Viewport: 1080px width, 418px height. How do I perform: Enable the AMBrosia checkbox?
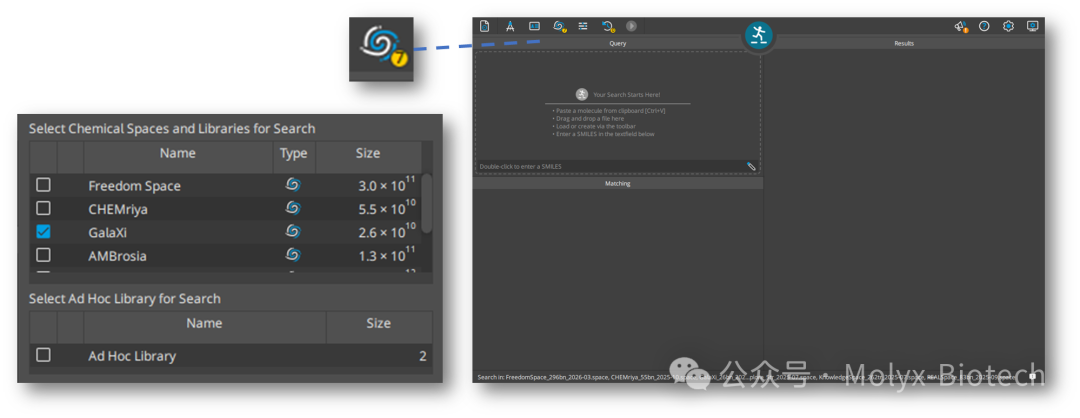(x=43, y=255)
